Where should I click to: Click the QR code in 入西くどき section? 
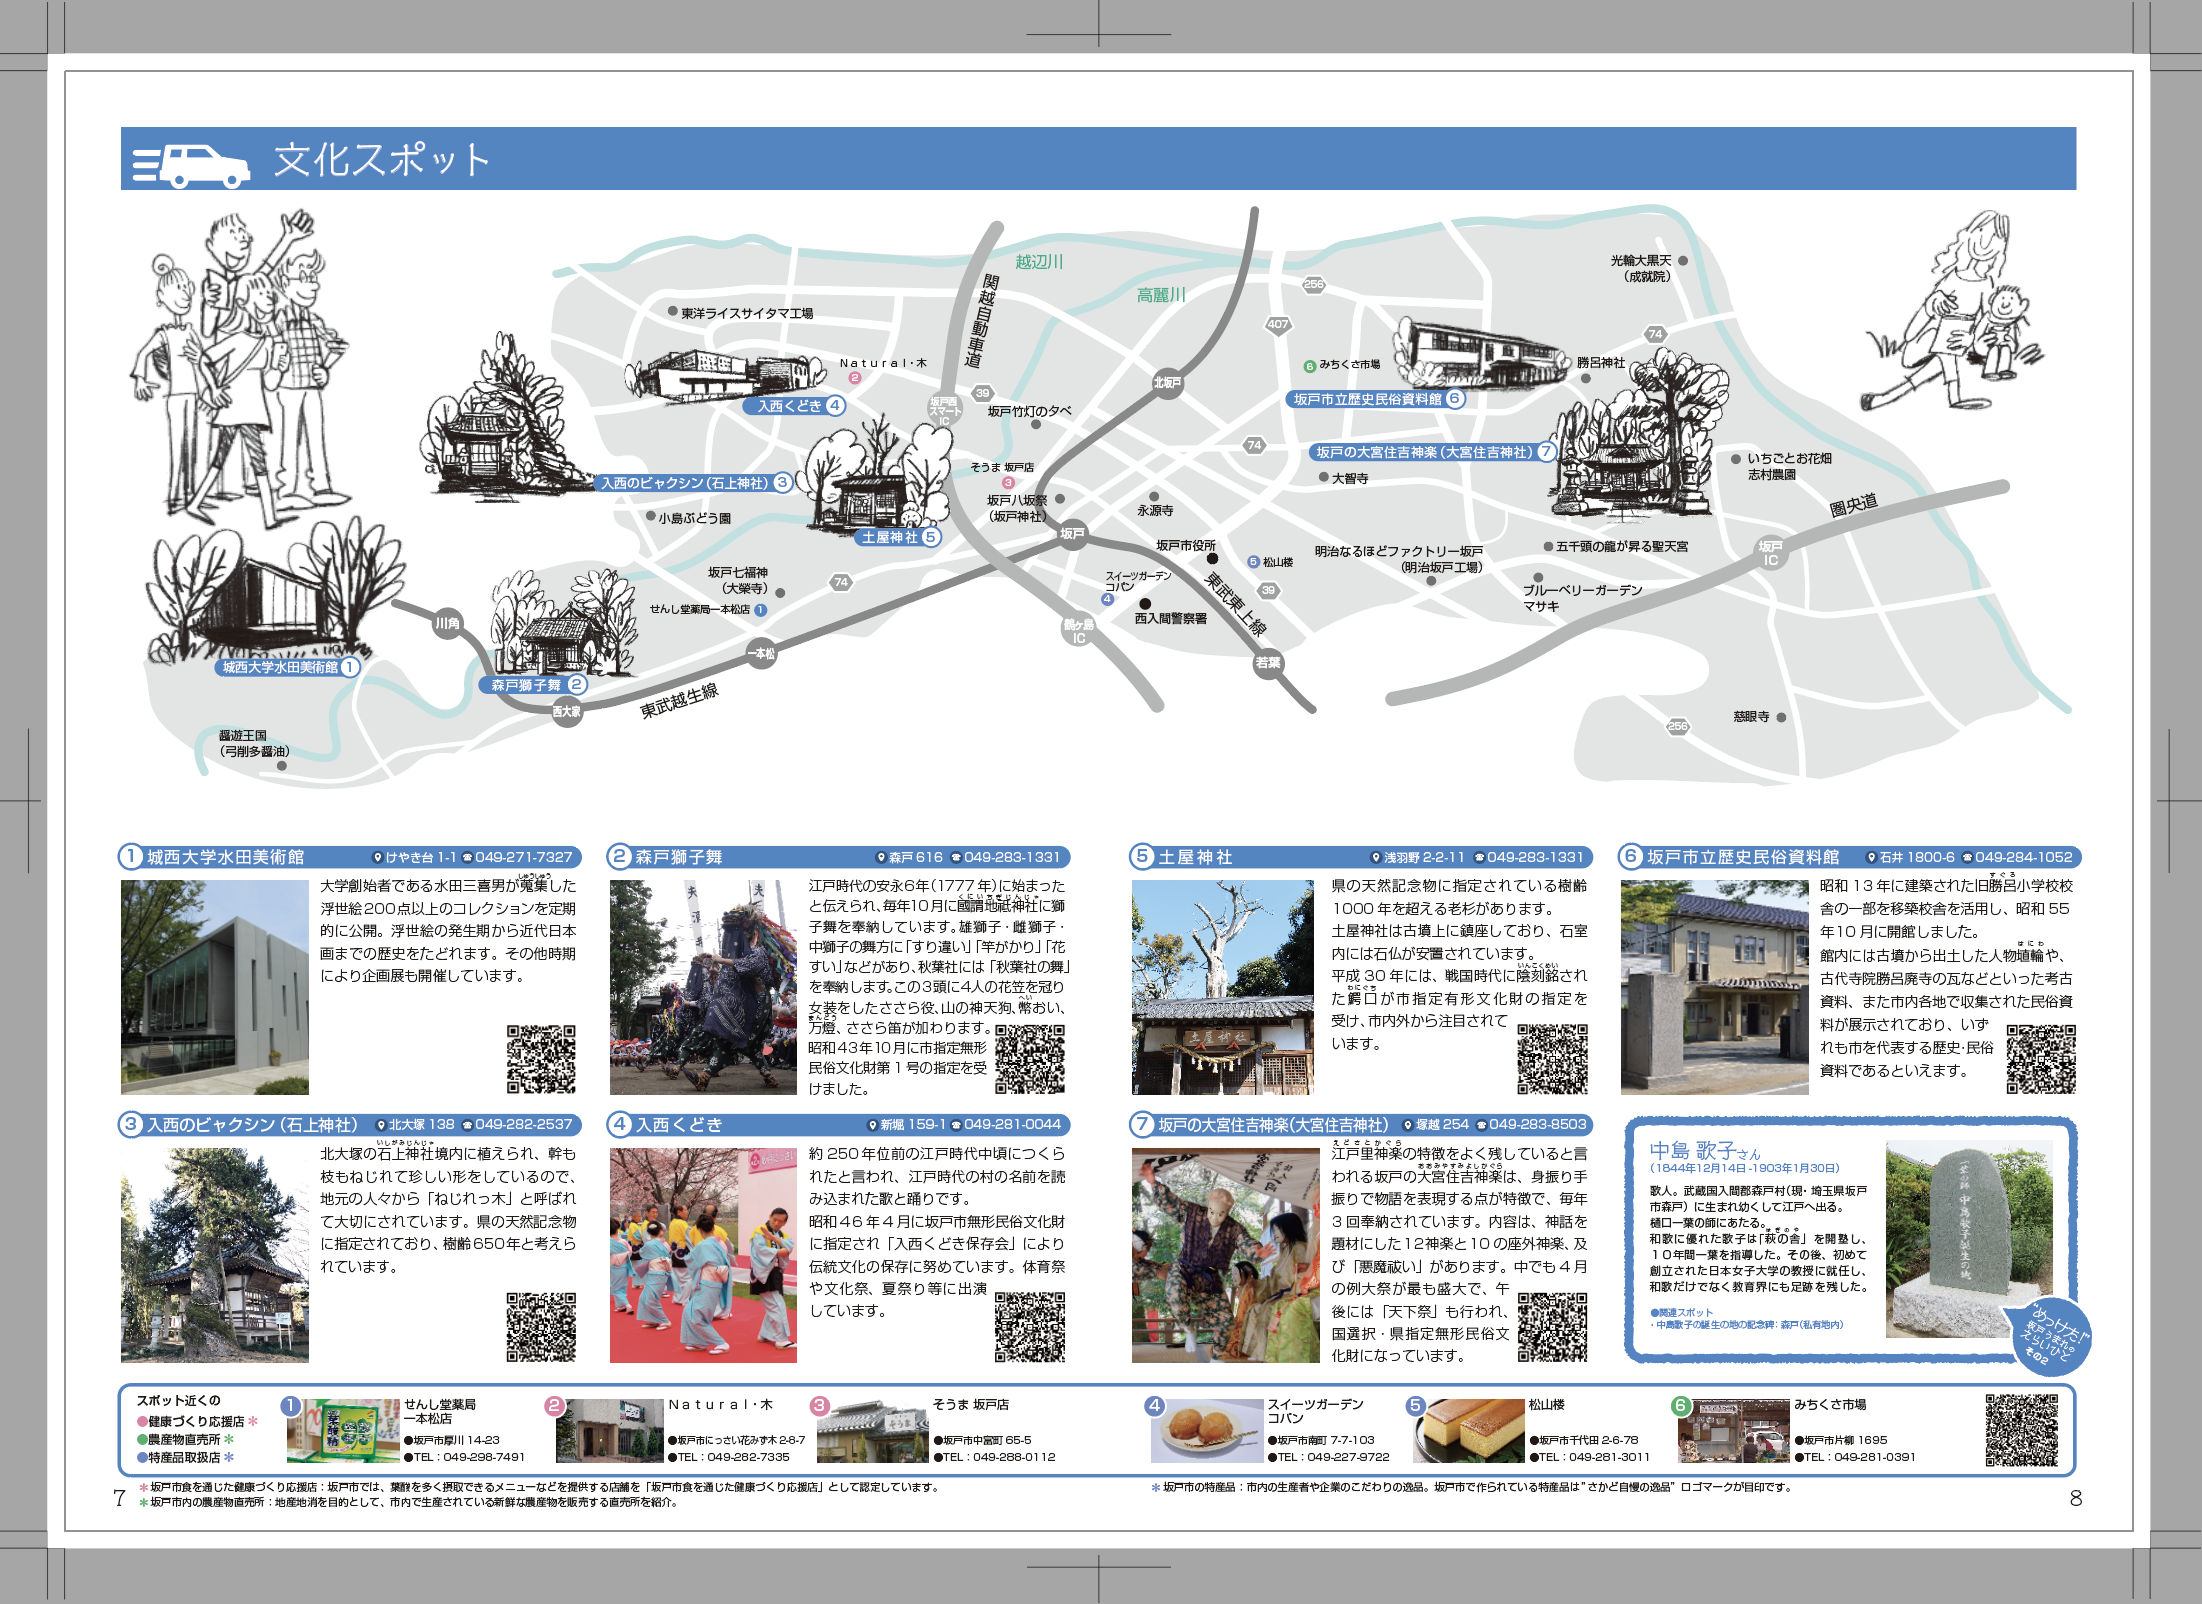click(1030, 1327)
